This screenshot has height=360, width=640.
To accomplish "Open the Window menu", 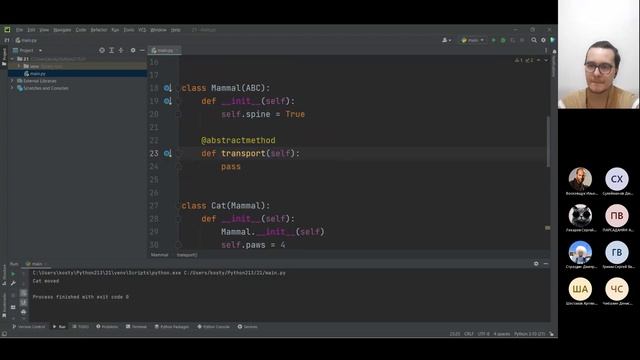I will 158,30.
